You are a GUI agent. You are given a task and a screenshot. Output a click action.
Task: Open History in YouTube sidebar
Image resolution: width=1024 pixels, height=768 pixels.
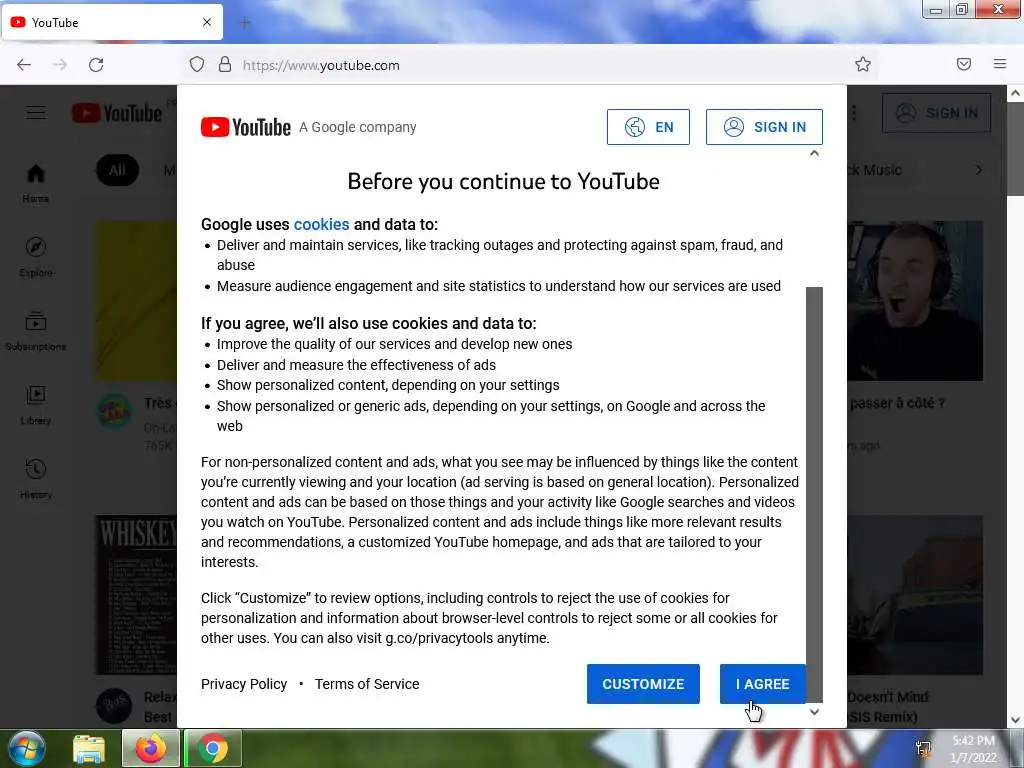click(36, 479)
